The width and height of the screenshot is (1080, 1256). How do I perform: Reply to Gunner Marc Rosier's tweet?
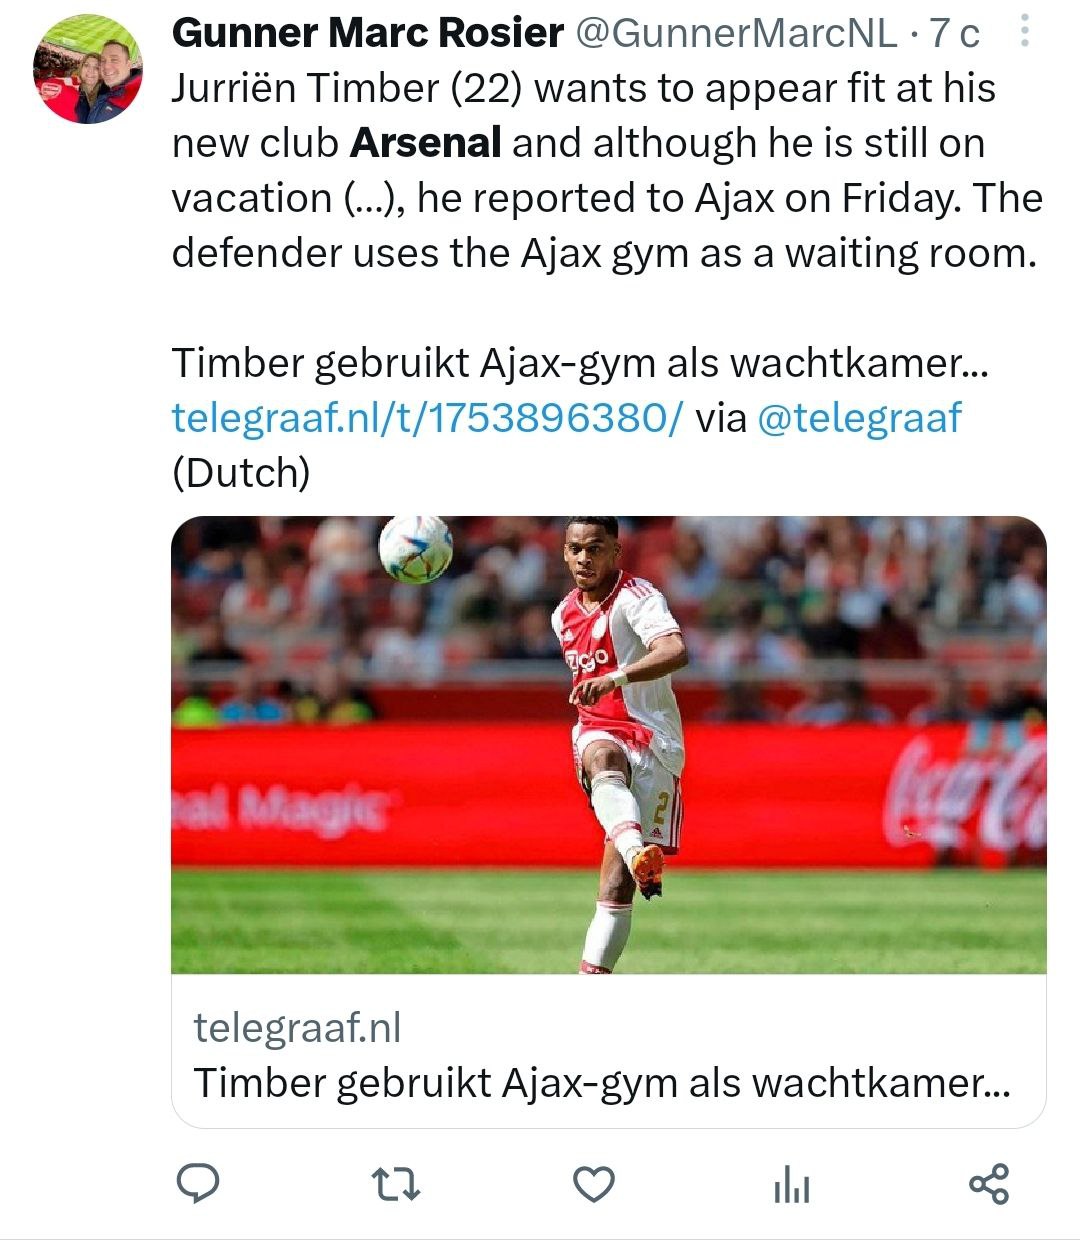coord(198,1183)
